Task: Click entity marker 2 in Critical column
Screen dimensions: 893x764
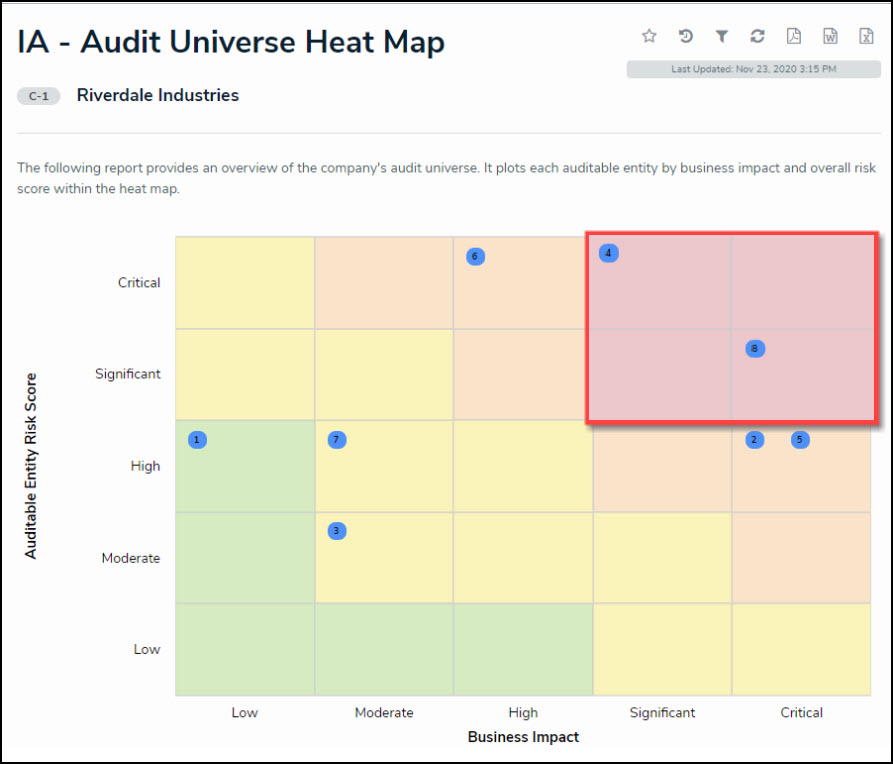Action: coord(754,440)
